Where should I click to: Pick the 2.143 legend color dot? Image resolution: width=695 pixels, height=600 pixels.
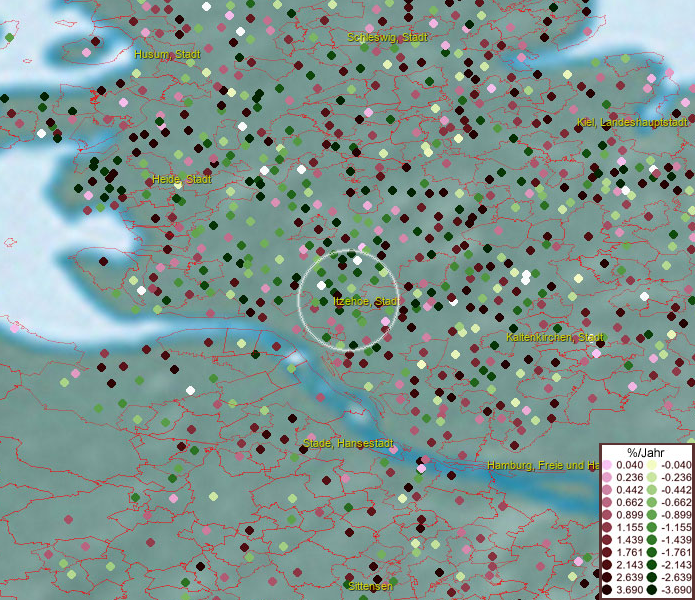607,565
